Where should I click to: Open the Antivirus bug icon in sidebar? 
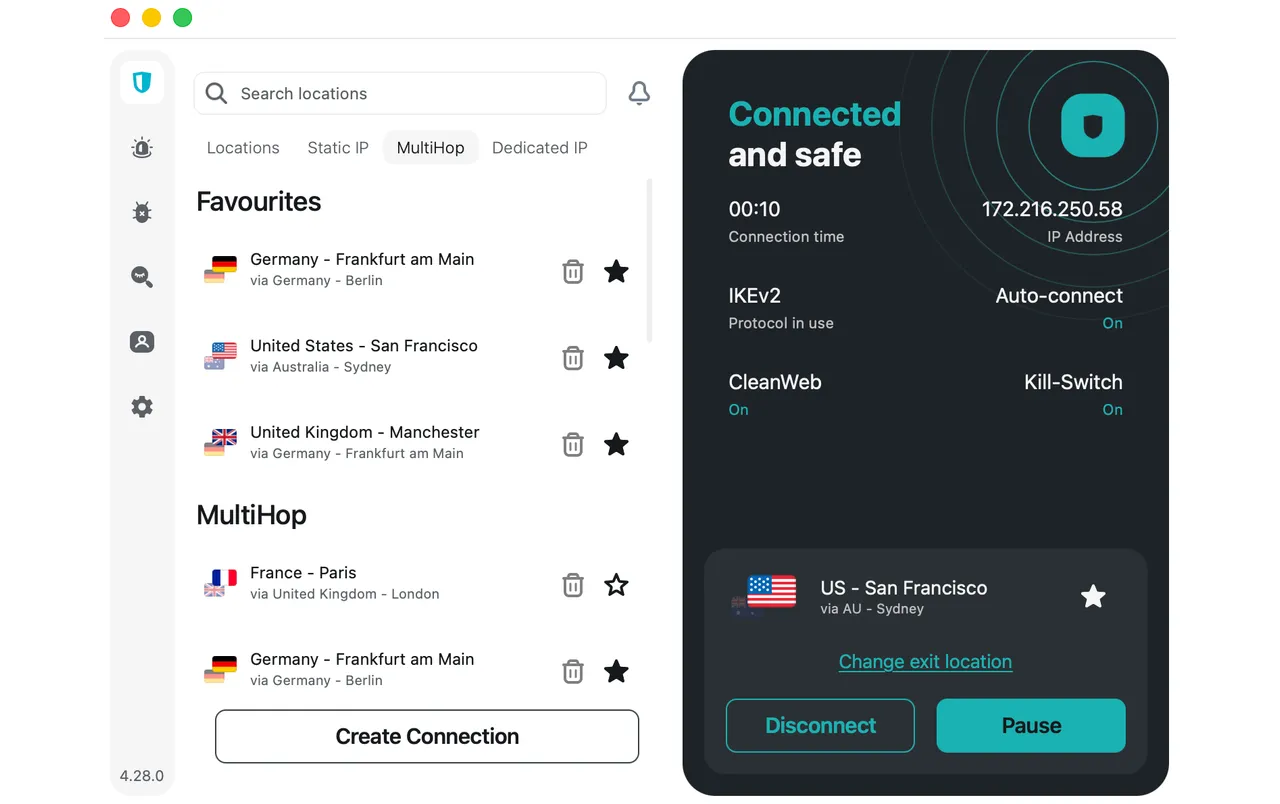tap(142, 212)
